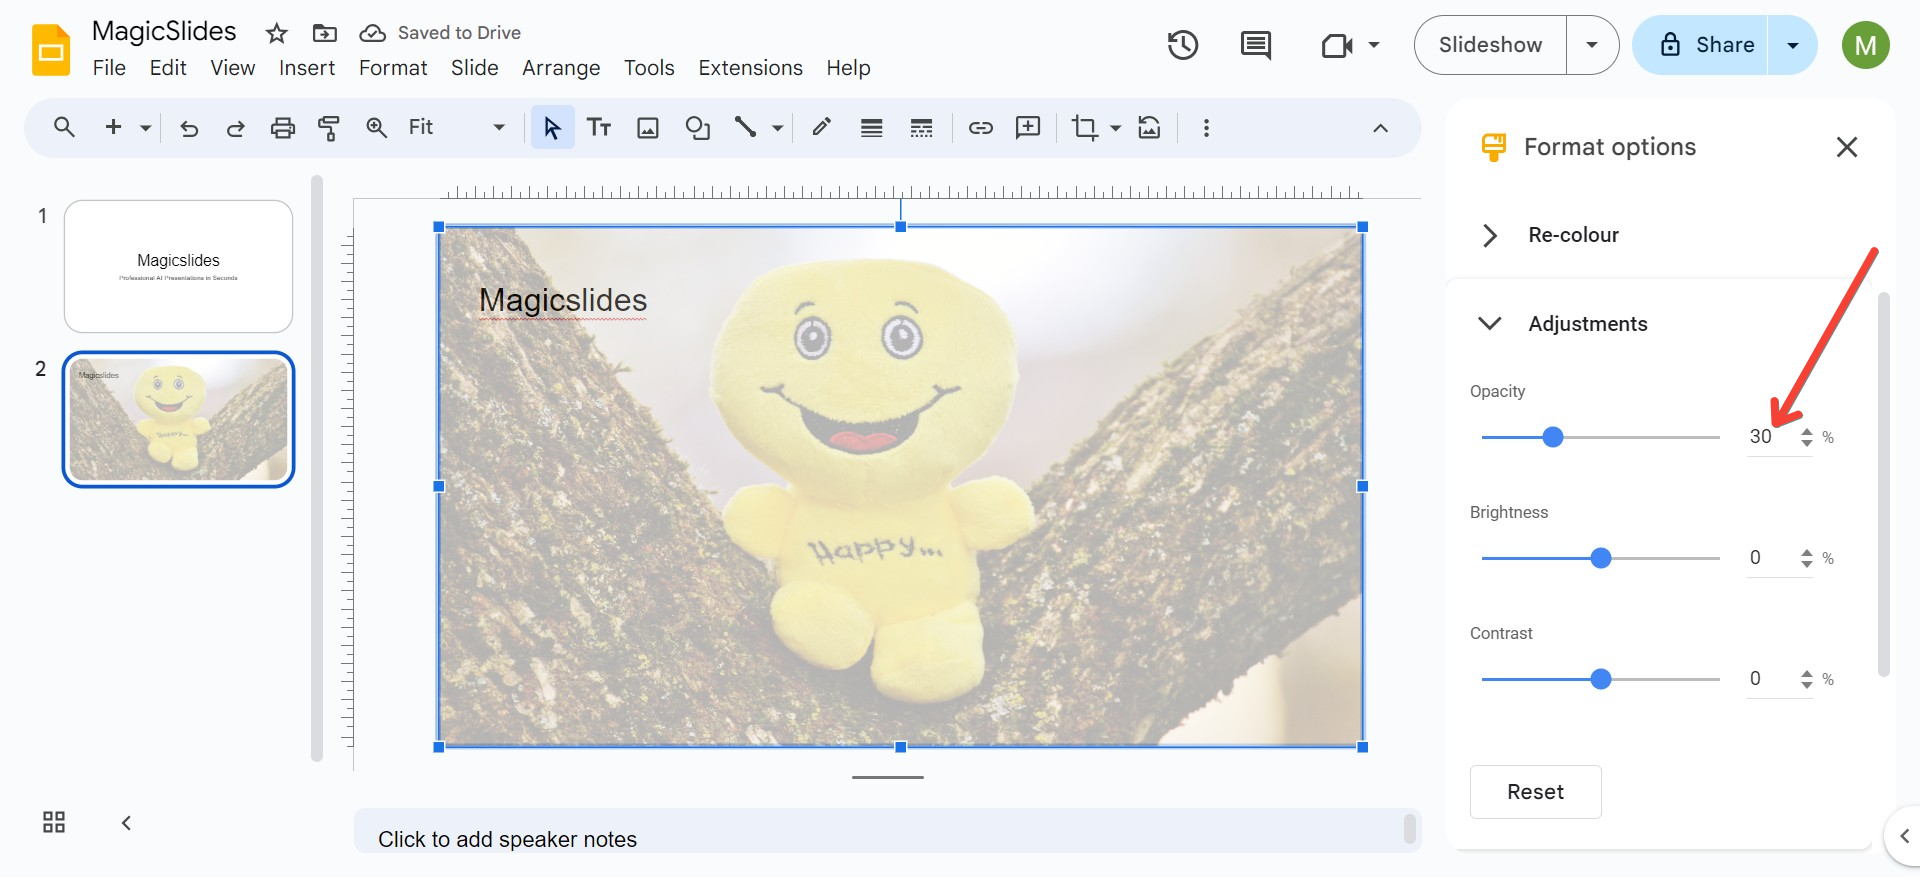Image resolution: width=1920 pixels, height=878 pixels.
Task: Click the Reset button
Action: [x=1535, y=792]
